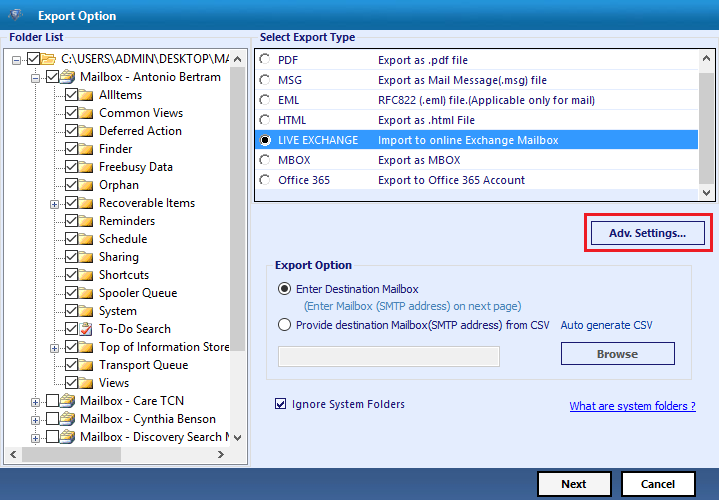Image resolution: width=719 pixels, height=500 pixels.
Task: Click the To-Do Search folder icon
Action: (86, 329)
